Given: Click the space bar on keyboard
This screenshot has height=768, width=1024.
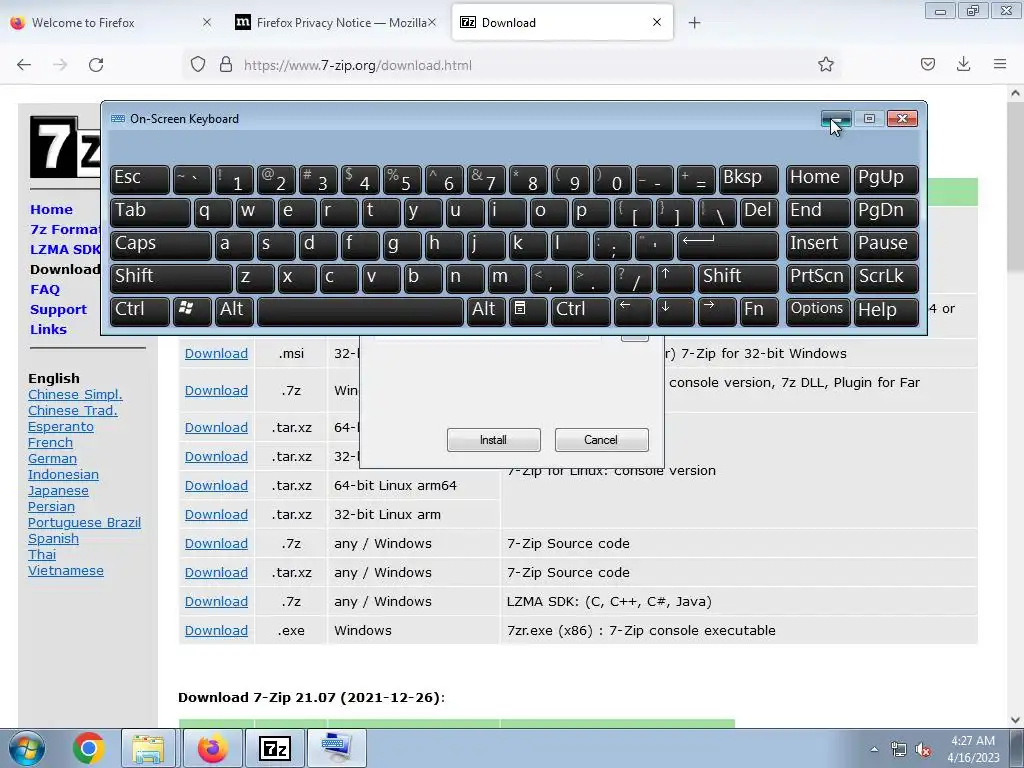Looking at the screenshot, I should tap(360, 310).
